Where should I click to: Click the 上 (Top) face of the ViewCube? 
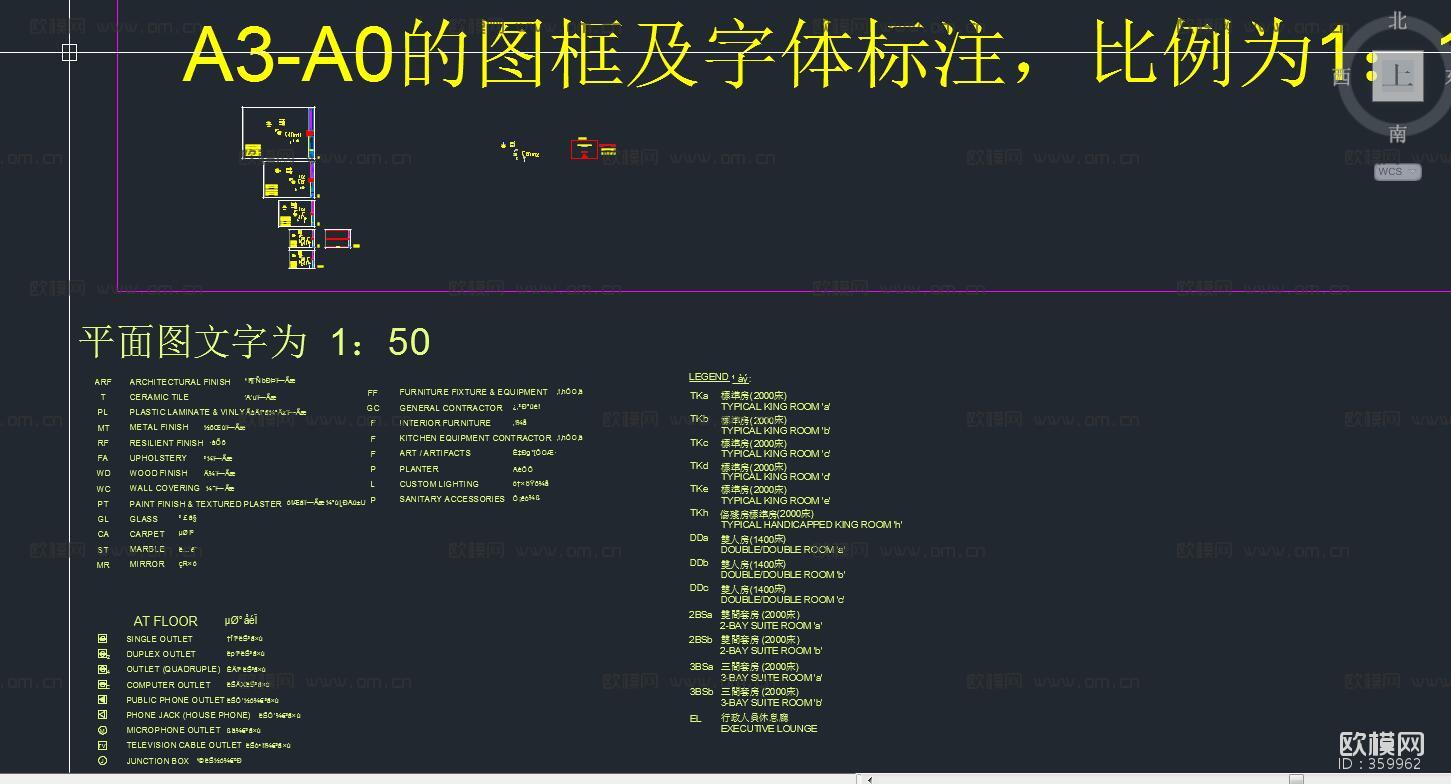pyautogui.click(x=1397, y=76)
